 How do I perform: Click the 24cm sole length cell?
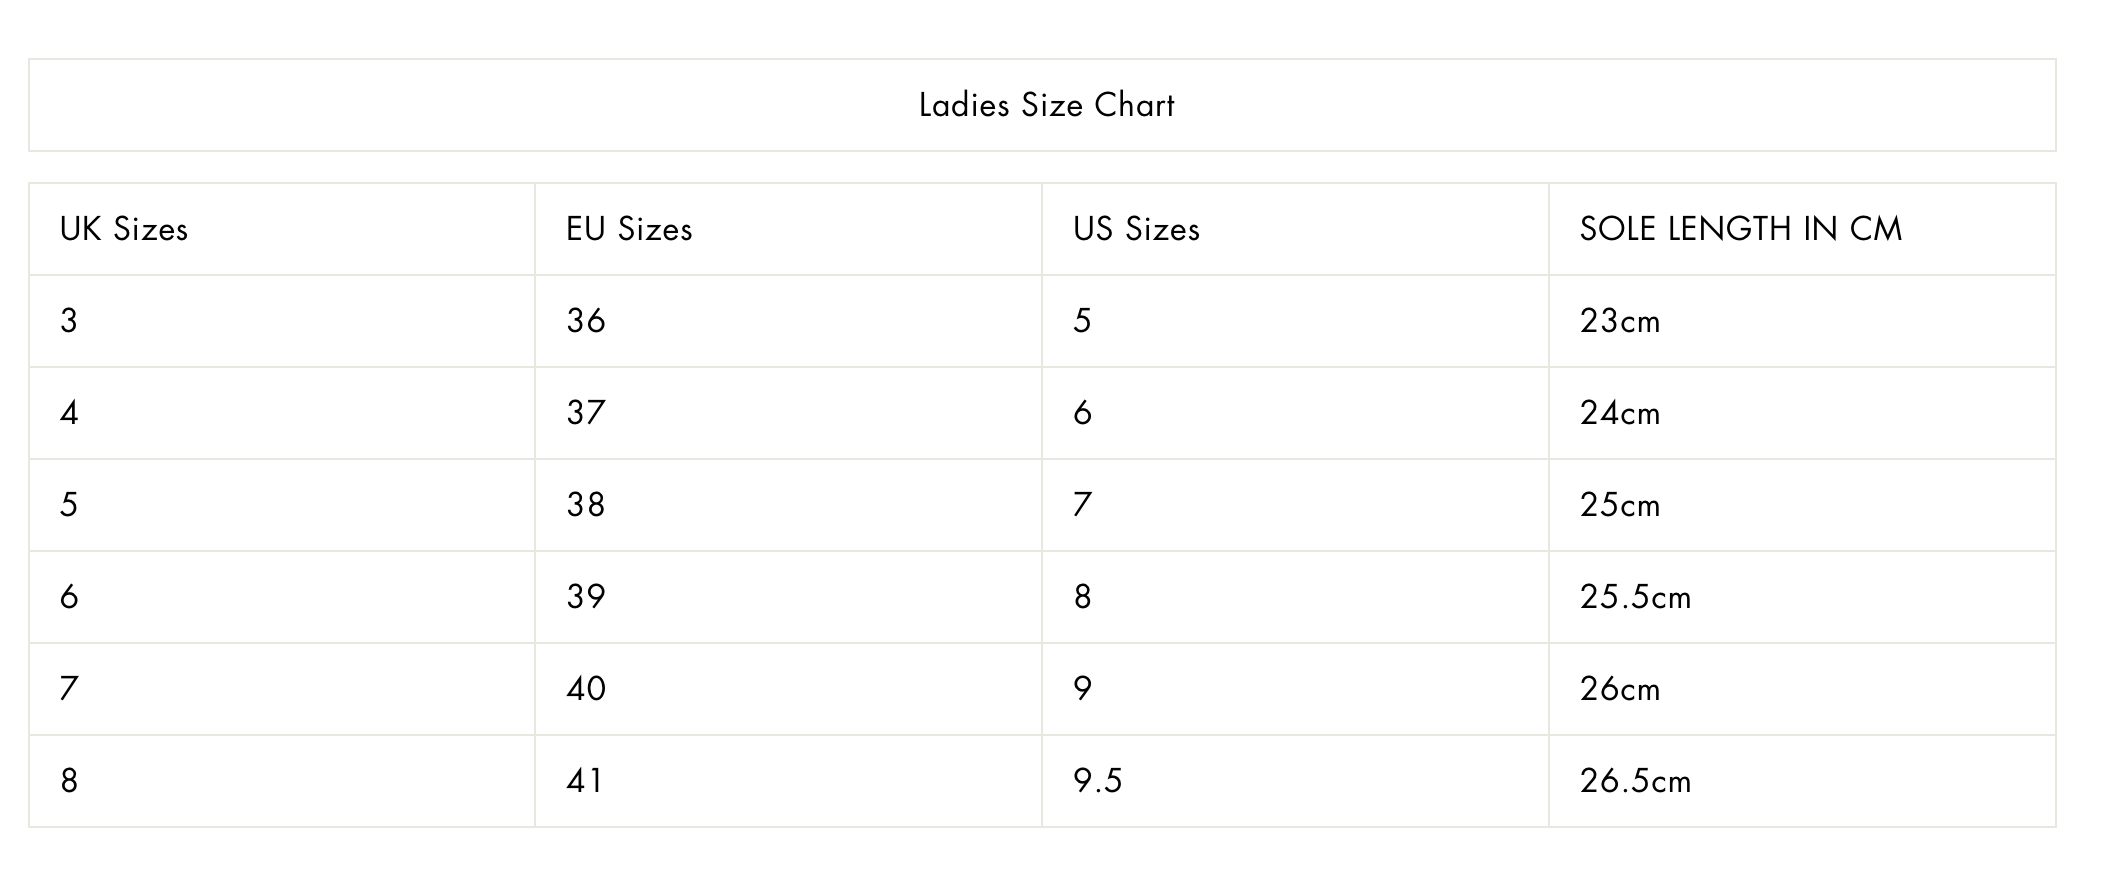point(1620,413)
